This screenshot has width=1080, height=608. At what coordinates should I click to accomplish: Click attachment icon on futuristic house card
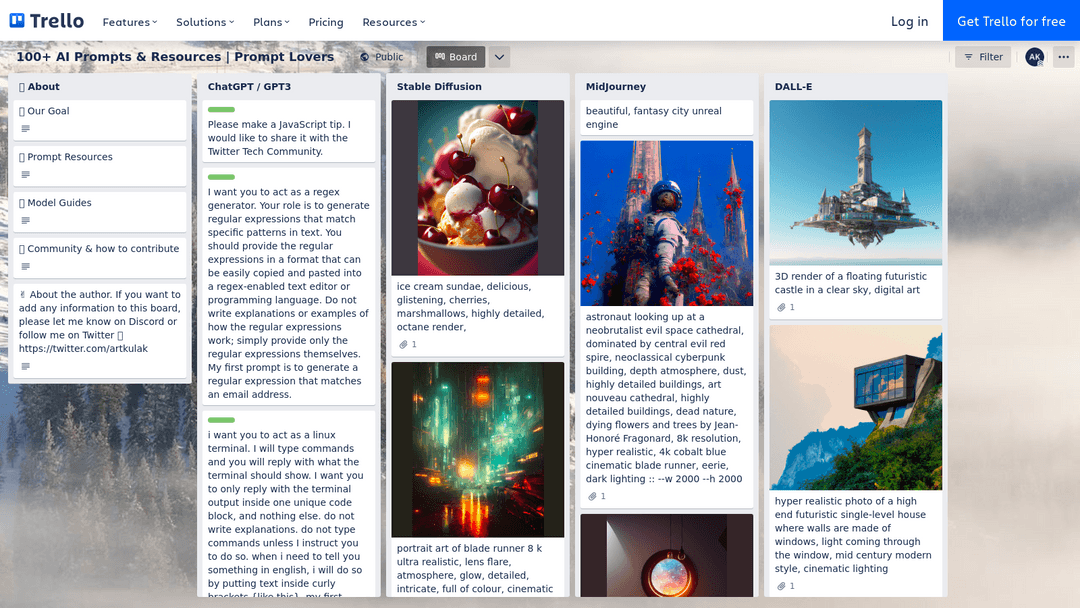pos(781,587)
